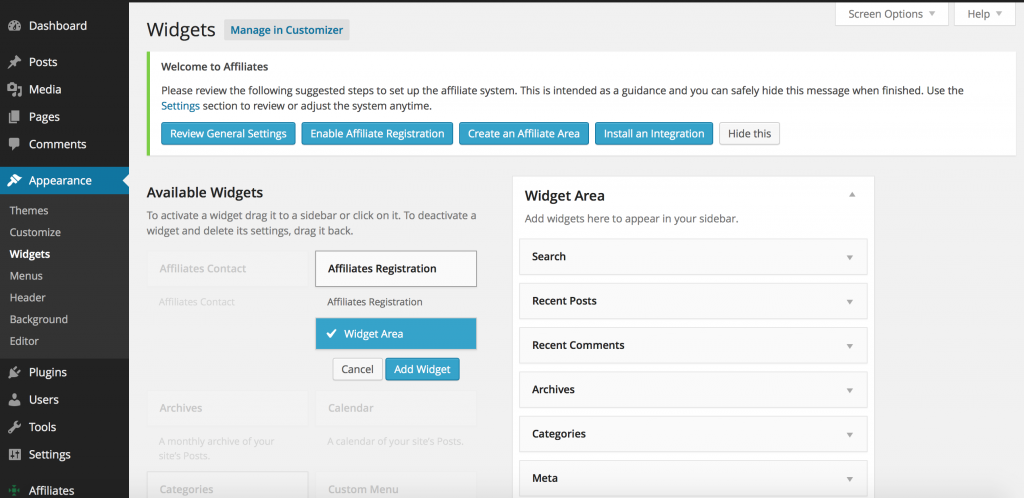Image resolution: width=1024 pixels, height=498 pixels.
Task: Click the Calendar available widget
Action: click(x=396, y=408)
